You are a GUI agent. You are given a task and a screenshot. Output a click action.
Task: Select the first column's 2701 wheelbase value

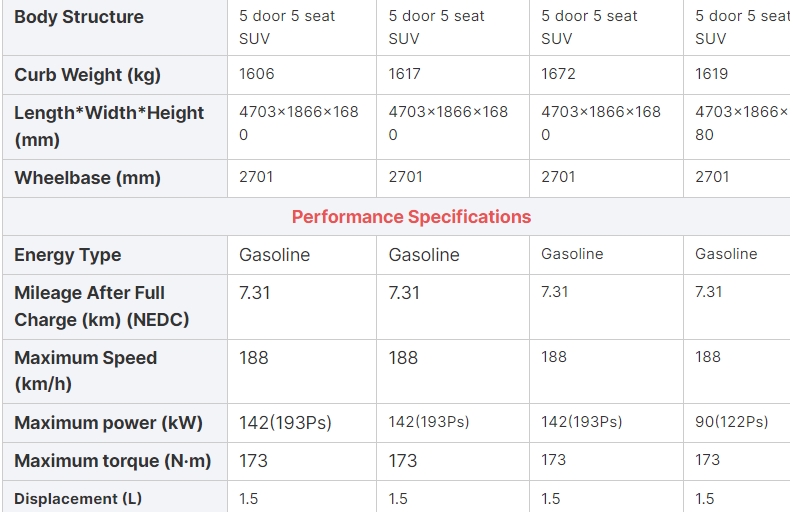pyautogui.click(x=257, y=177)
